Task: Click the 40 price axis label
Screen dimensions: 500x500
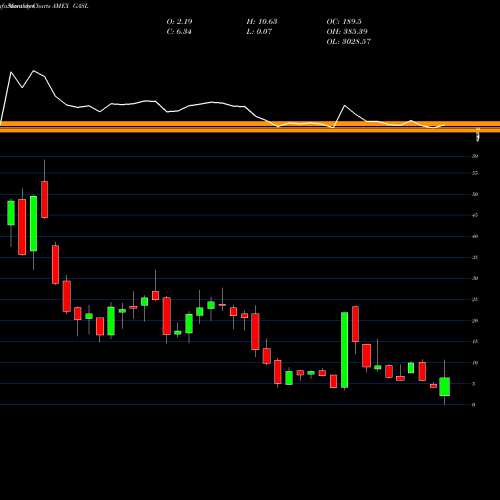Action: click(475, 236)
